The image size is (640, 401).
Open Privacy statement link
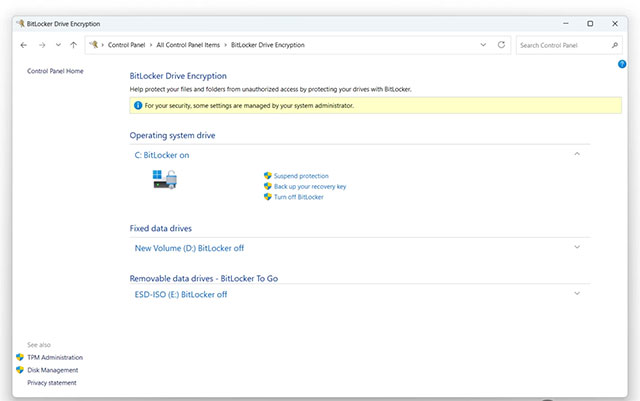(x=52, y=383)
